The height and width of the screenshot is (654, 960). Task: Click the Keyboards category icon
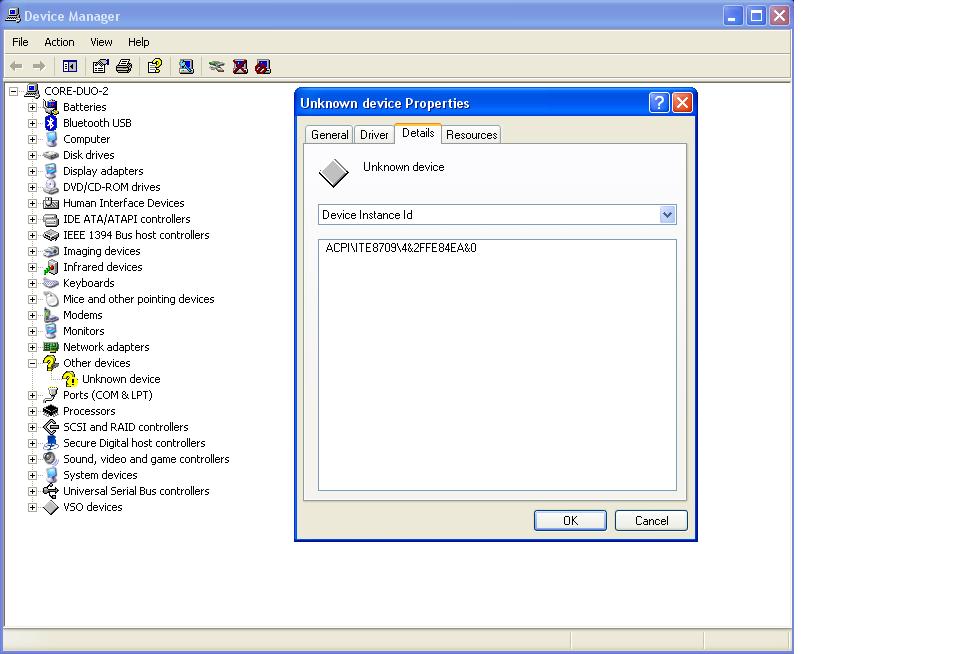point(51,283)
